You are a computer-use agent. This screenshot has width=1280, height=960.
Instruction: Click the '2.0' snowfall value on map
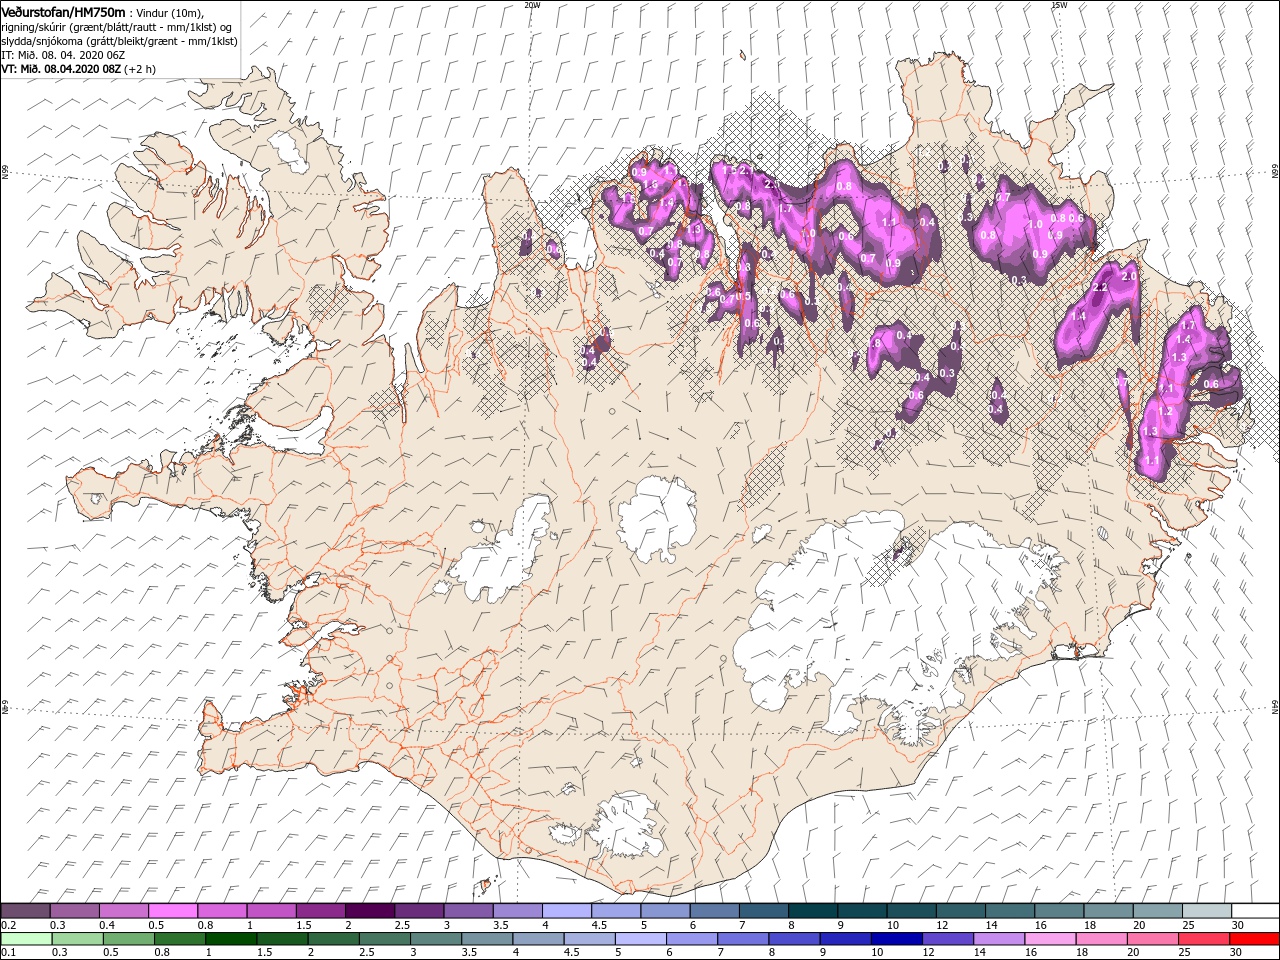(x=1130, y=276)
